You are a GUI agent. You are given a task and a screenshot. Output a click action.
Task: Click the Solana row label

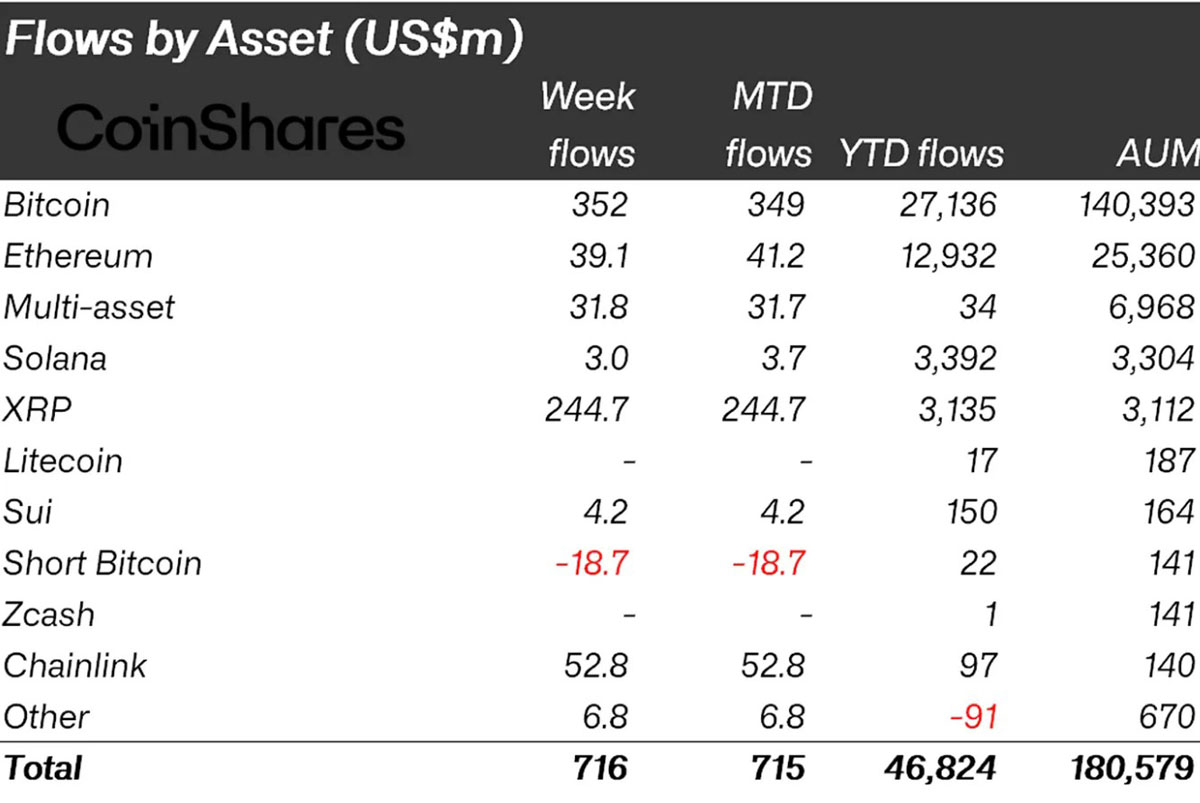(x=55, y=358)
